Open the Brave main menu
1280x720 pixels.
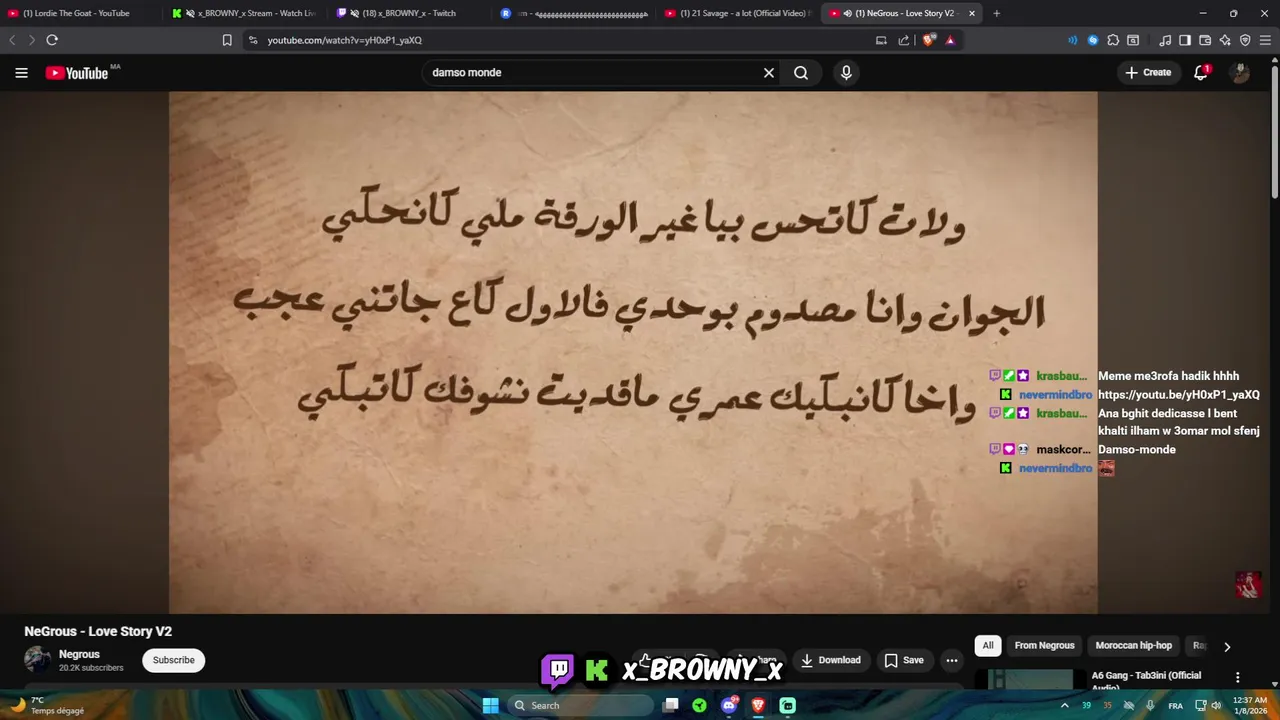[1266, 40]
